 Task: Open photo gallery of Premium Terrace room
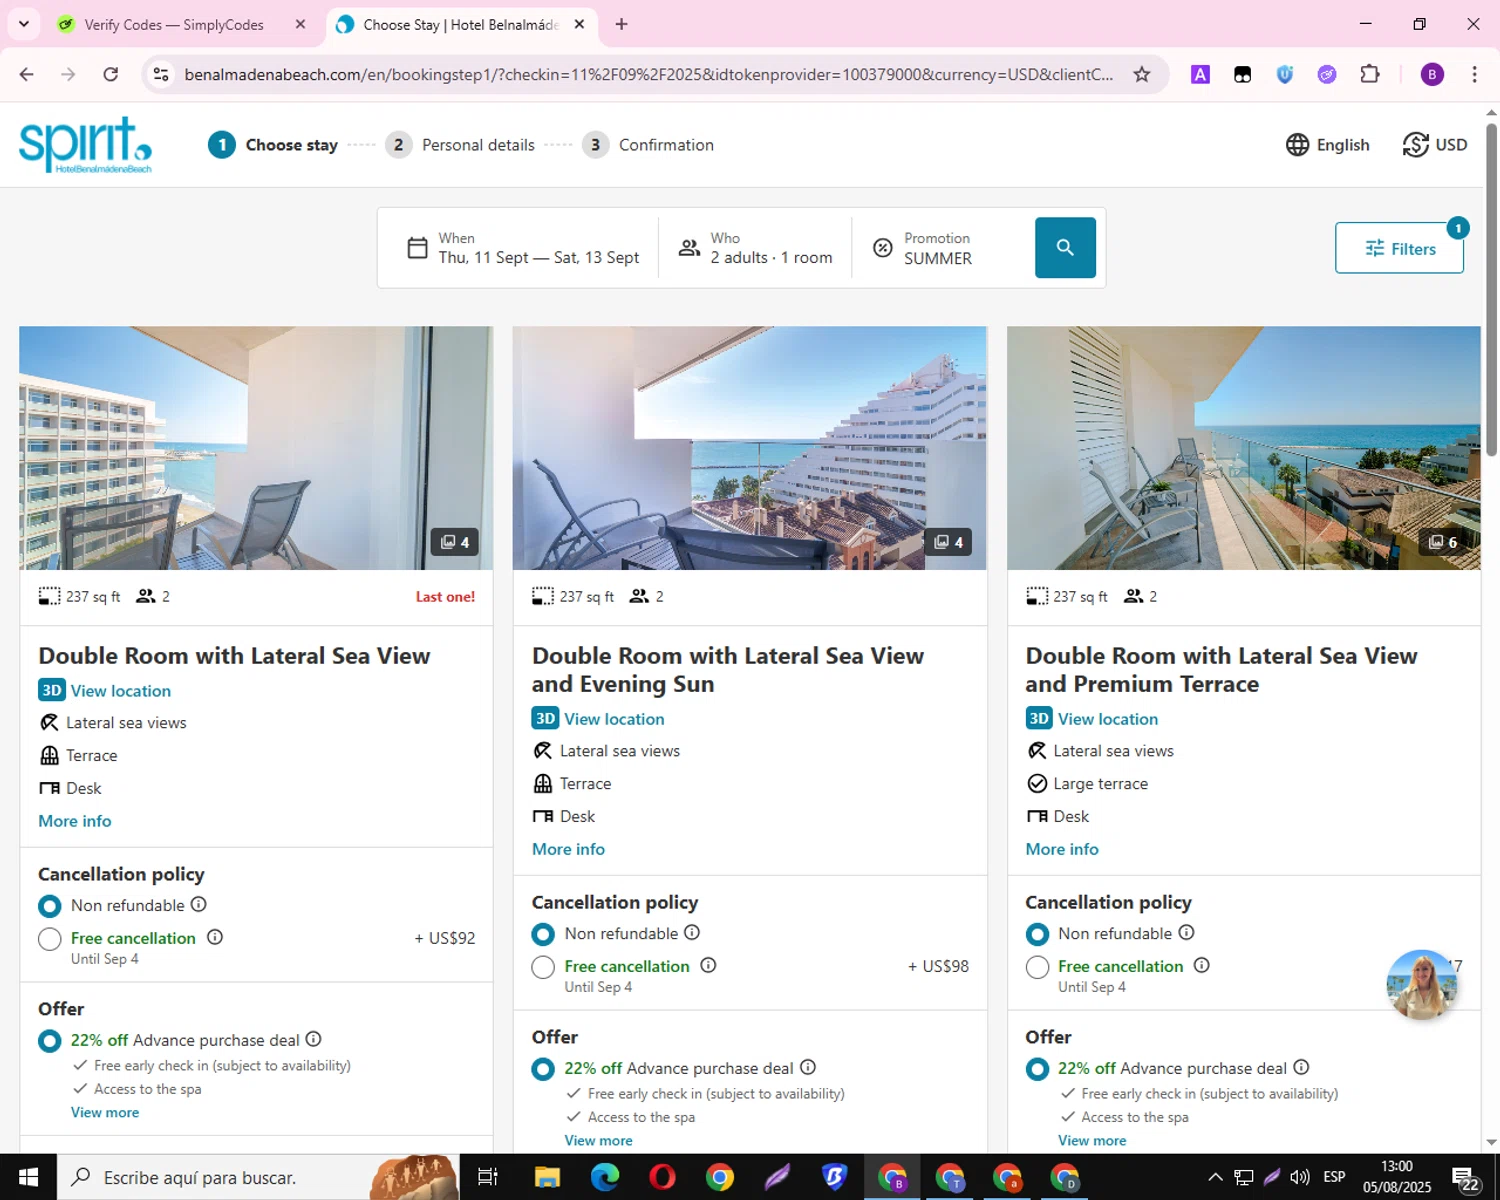tap(1243, 448)
